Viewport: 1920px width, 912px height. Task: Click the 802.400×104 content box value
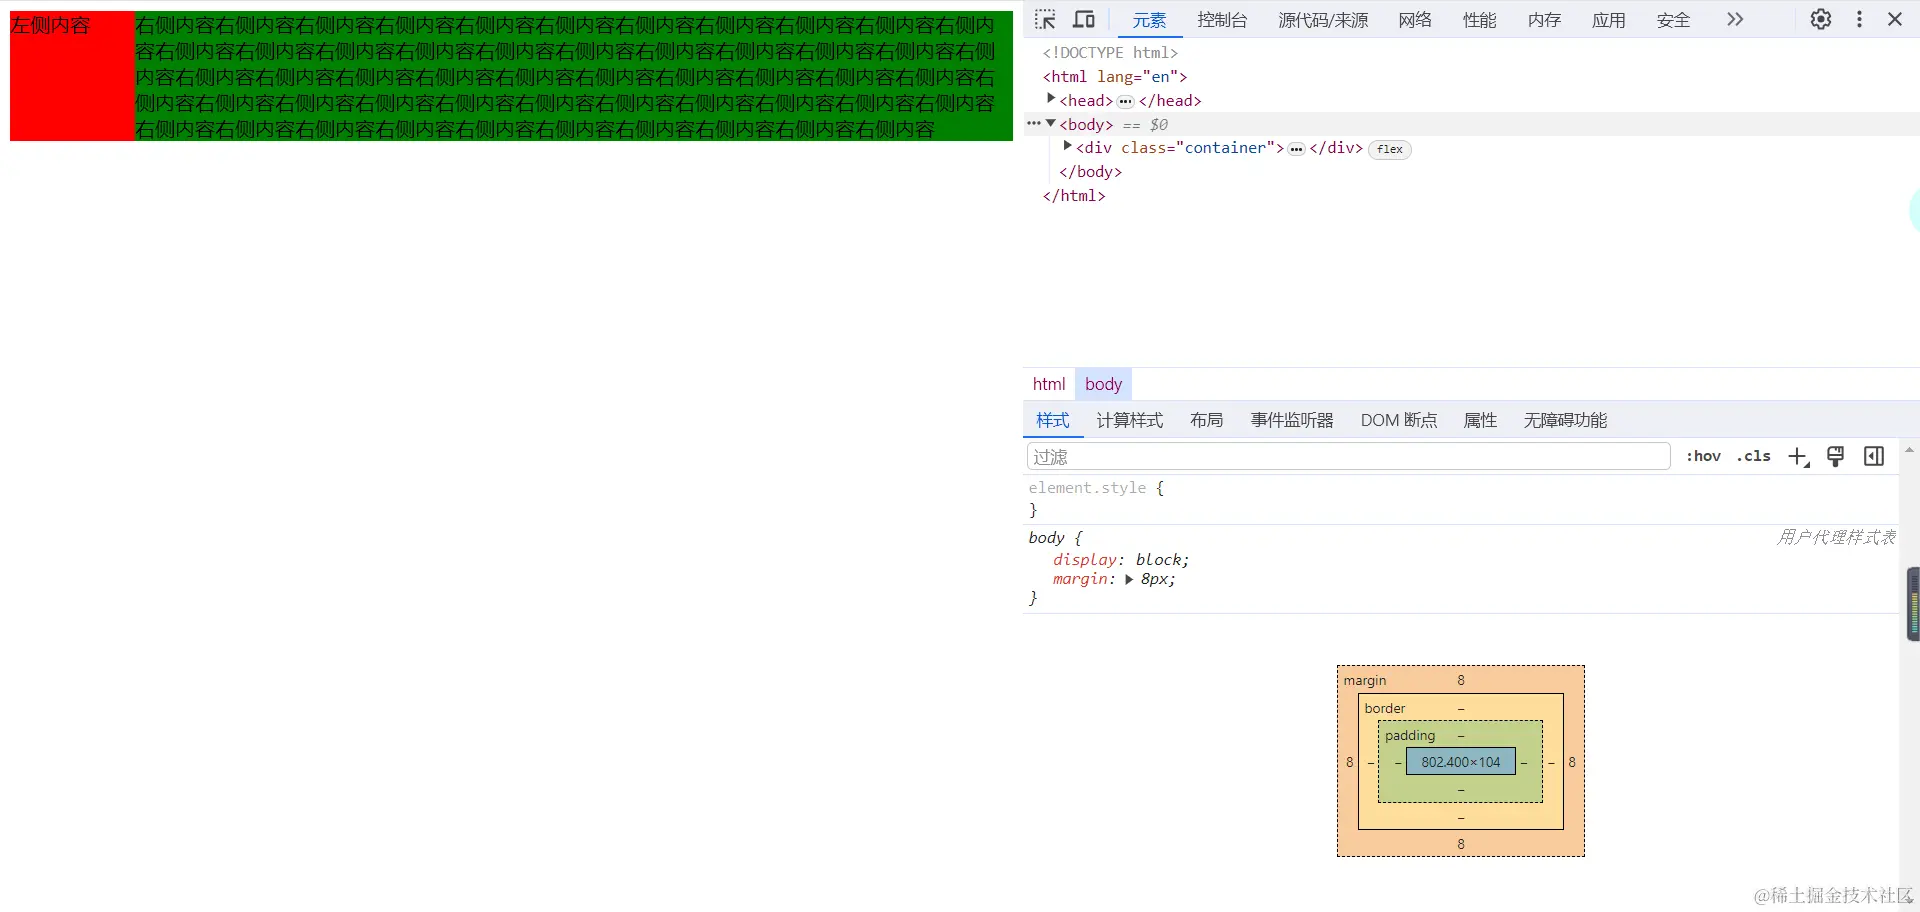click(1461, 762)
